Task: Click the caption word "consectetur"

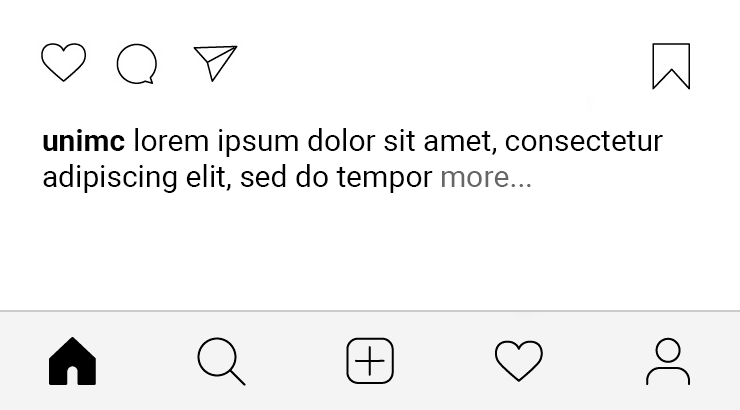Action: point(584,141)
